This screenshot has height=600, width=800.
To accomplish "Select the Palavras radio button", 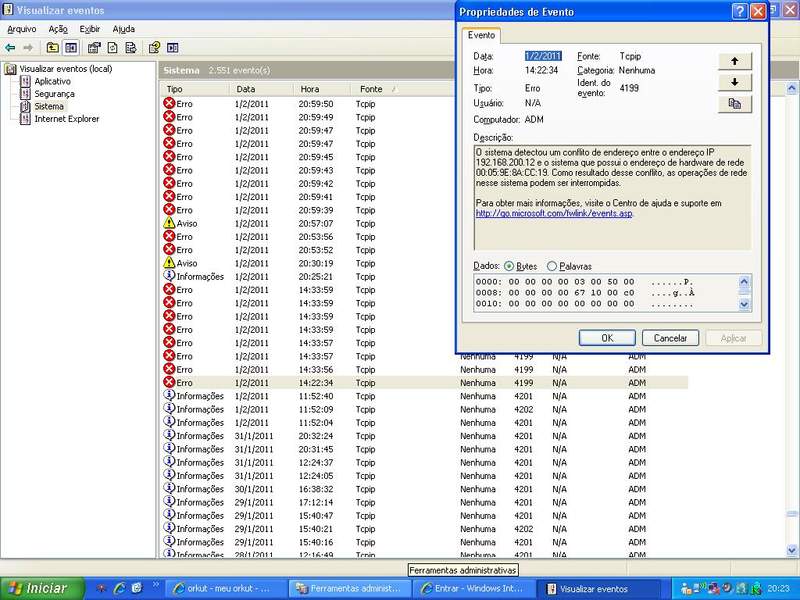I will 552,266.
